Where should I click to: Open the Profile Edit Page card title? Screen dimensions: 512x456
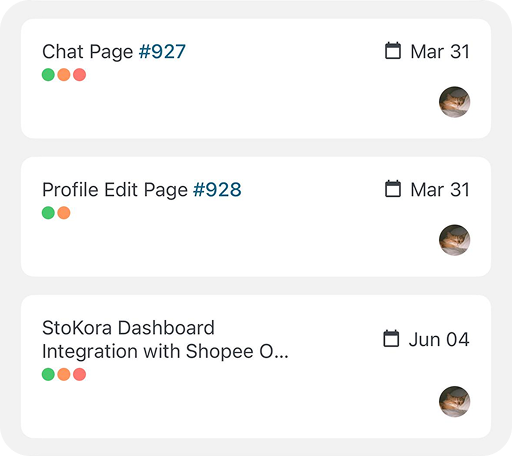point(115,190)
